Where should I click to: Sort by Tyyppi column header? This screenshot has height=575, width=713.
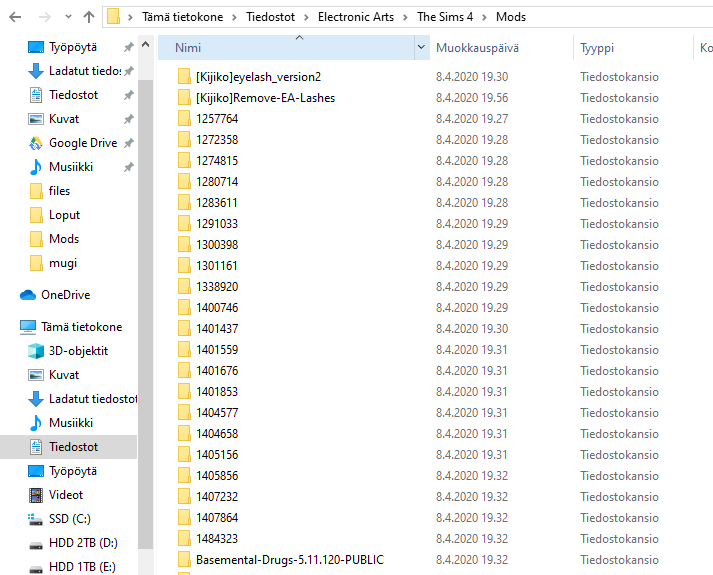633,48
